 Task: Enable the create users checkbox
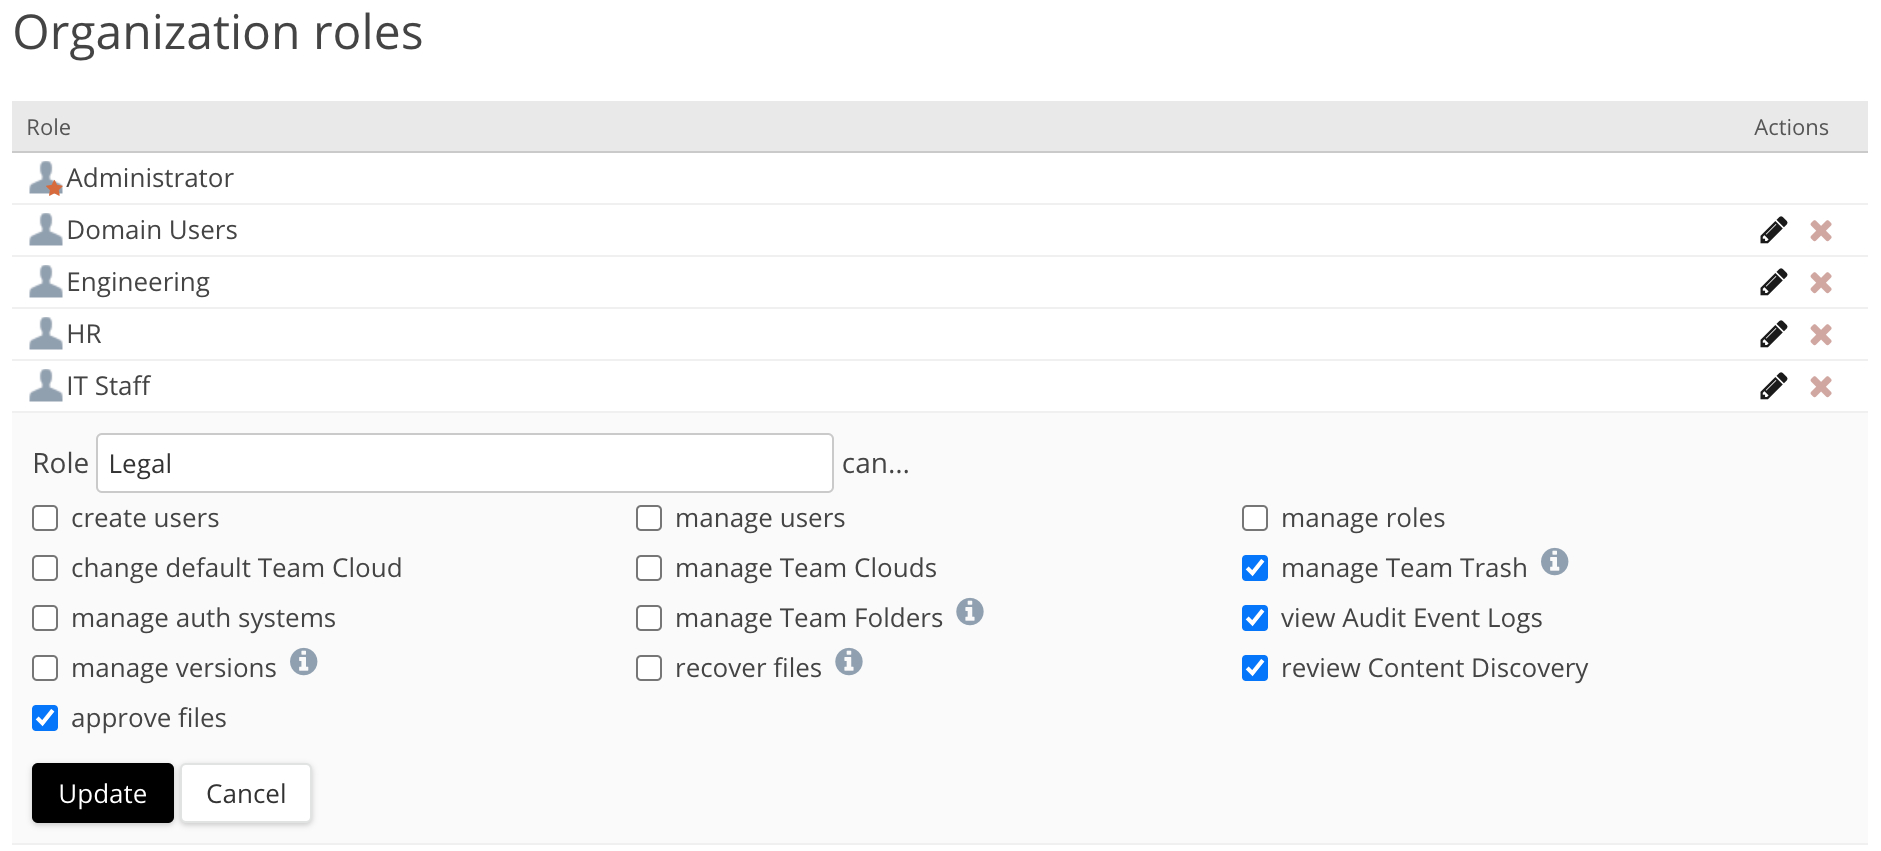tap(45, 518)
